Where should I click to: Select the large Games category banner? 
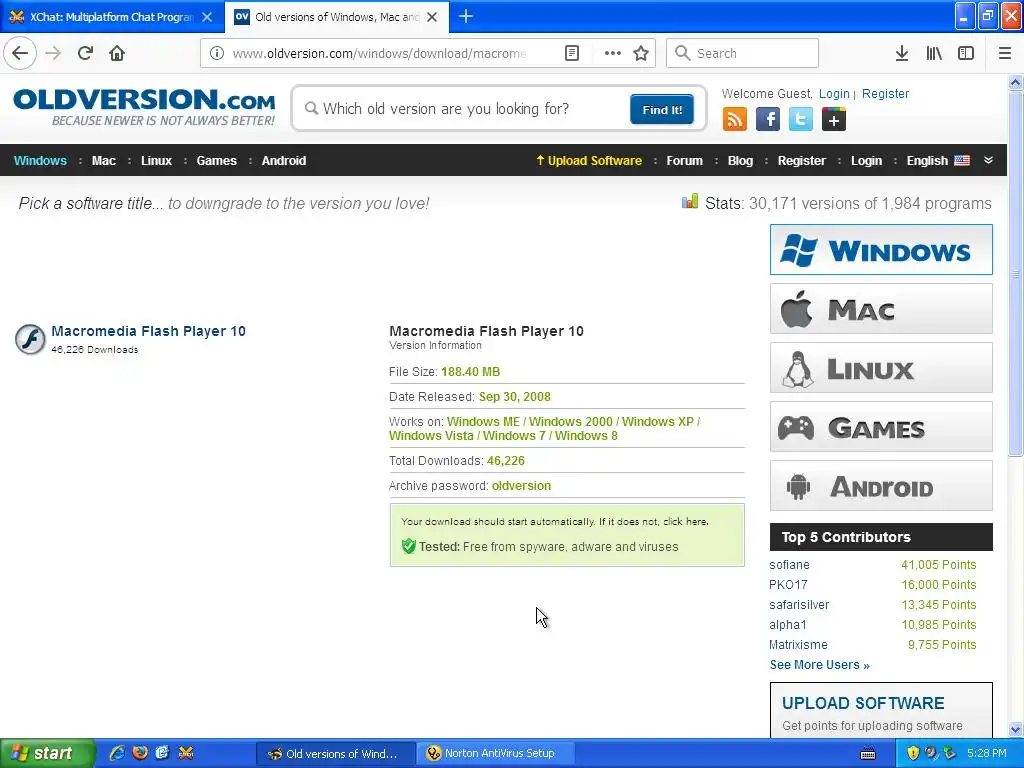881,427
